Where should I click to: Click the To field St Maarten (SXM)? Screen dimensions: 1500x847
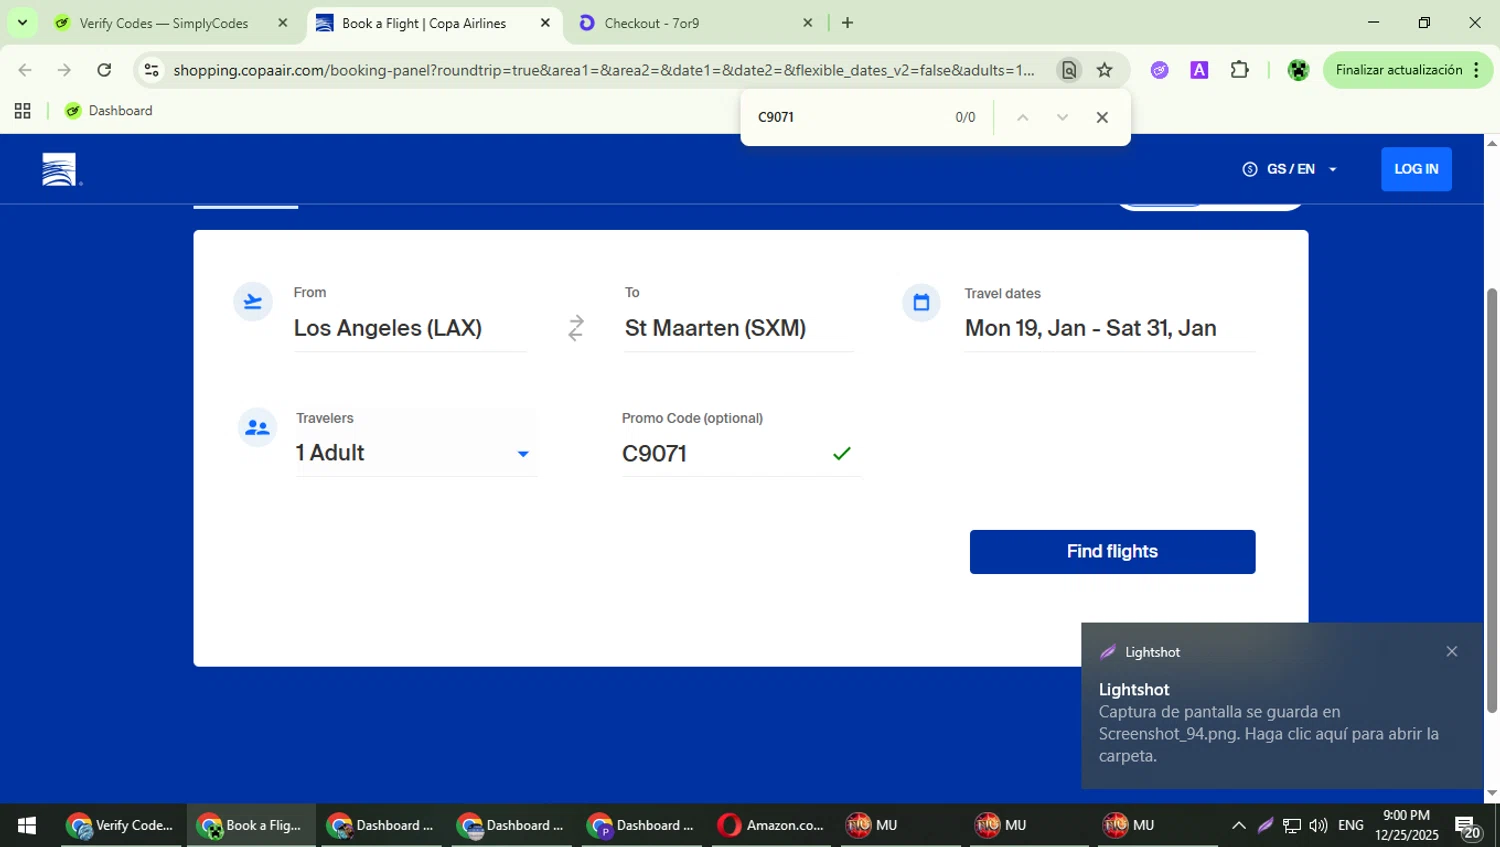pyautogui.click(x=739, y=328)
